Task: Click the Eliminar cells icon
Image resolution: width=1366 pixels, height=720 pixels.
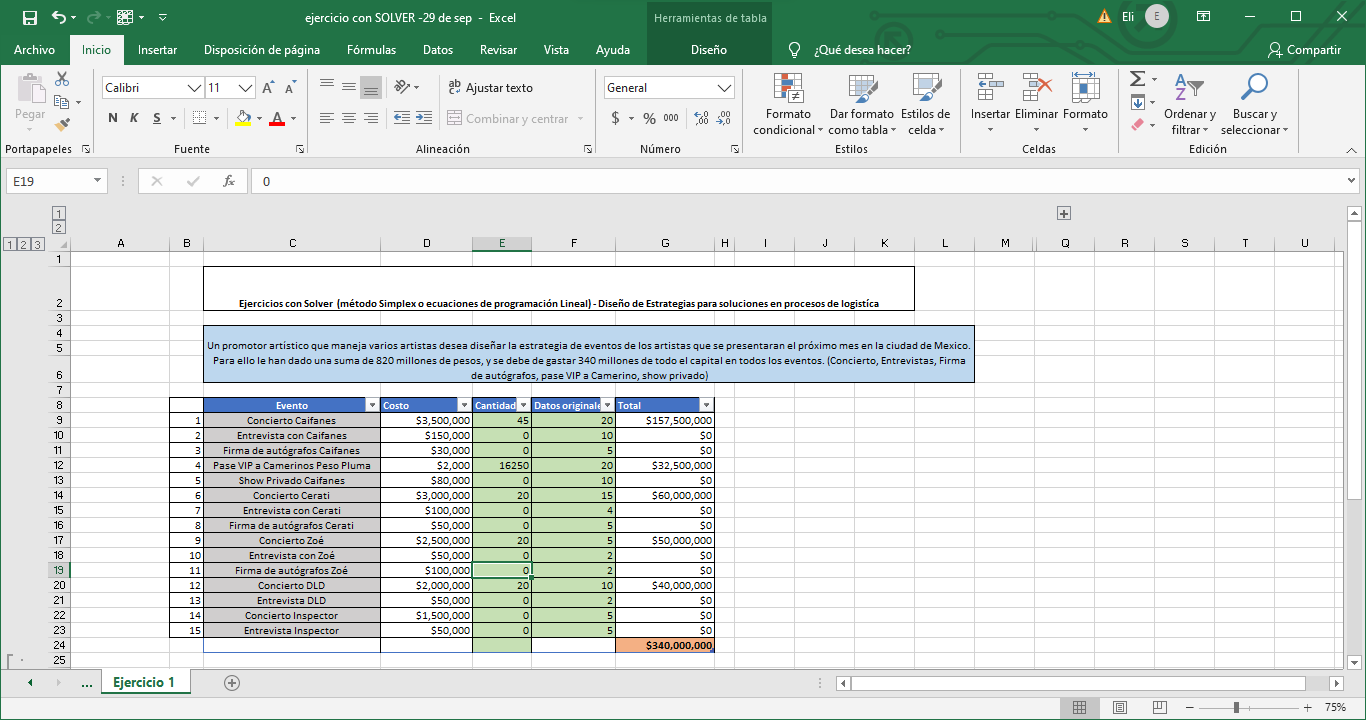Action: pyautogui.click(x=1036, y=88)
